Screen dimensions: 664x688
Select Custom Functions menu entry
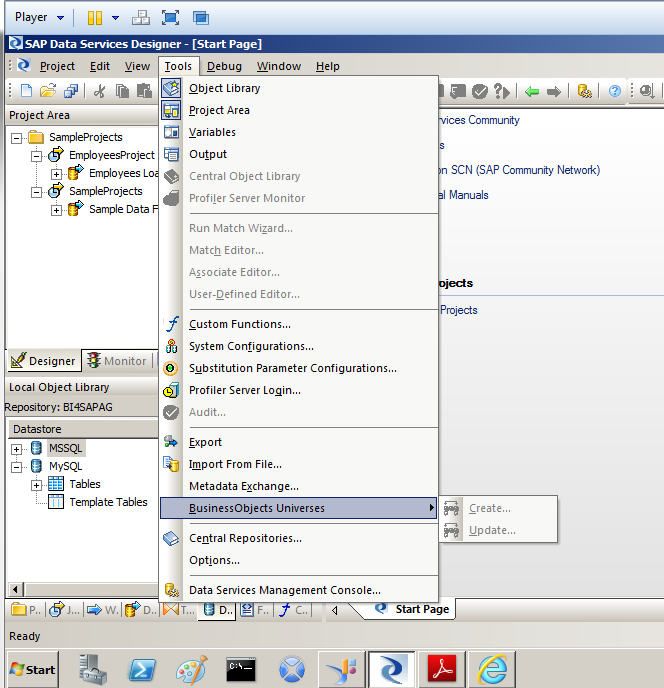(299, 324)
